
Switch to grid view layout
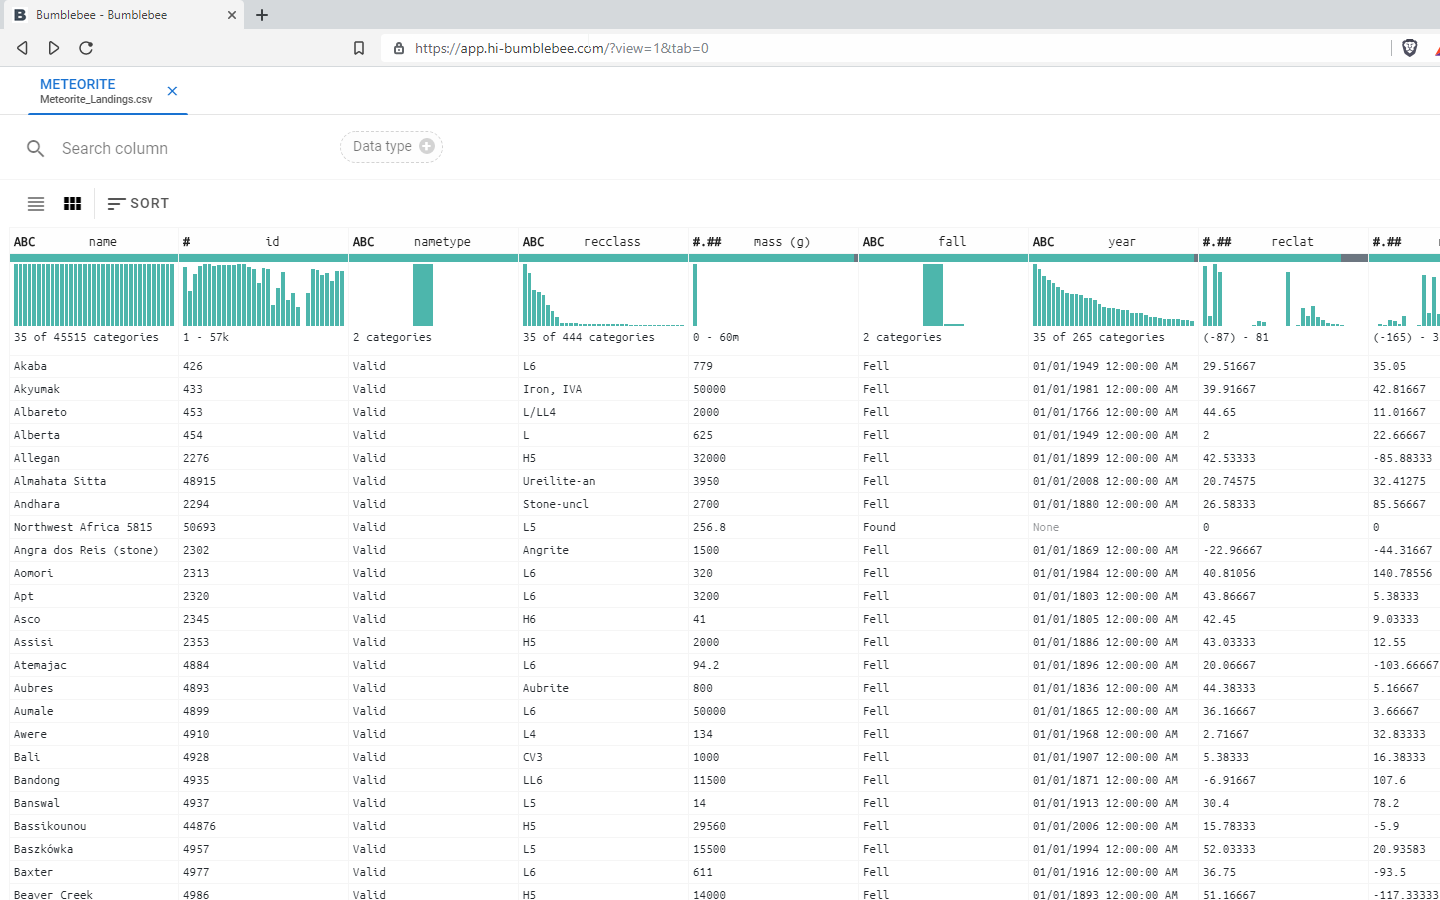tap(72, 203)
